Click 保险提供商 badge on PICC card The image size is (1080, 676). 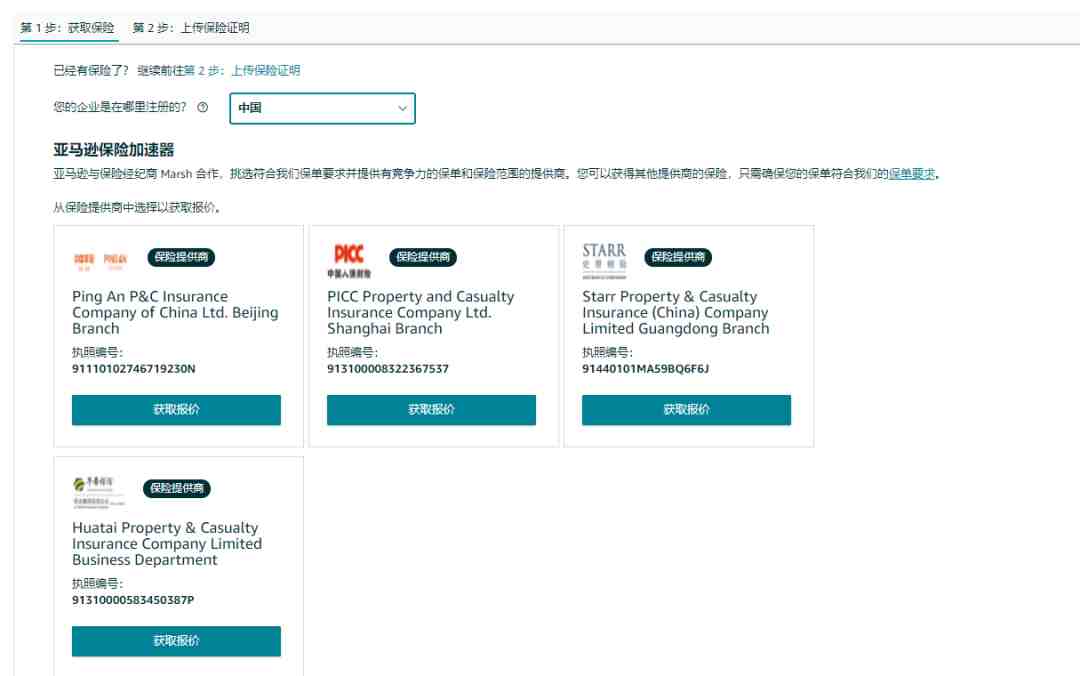pyautogui.click(x=423, y=257)
